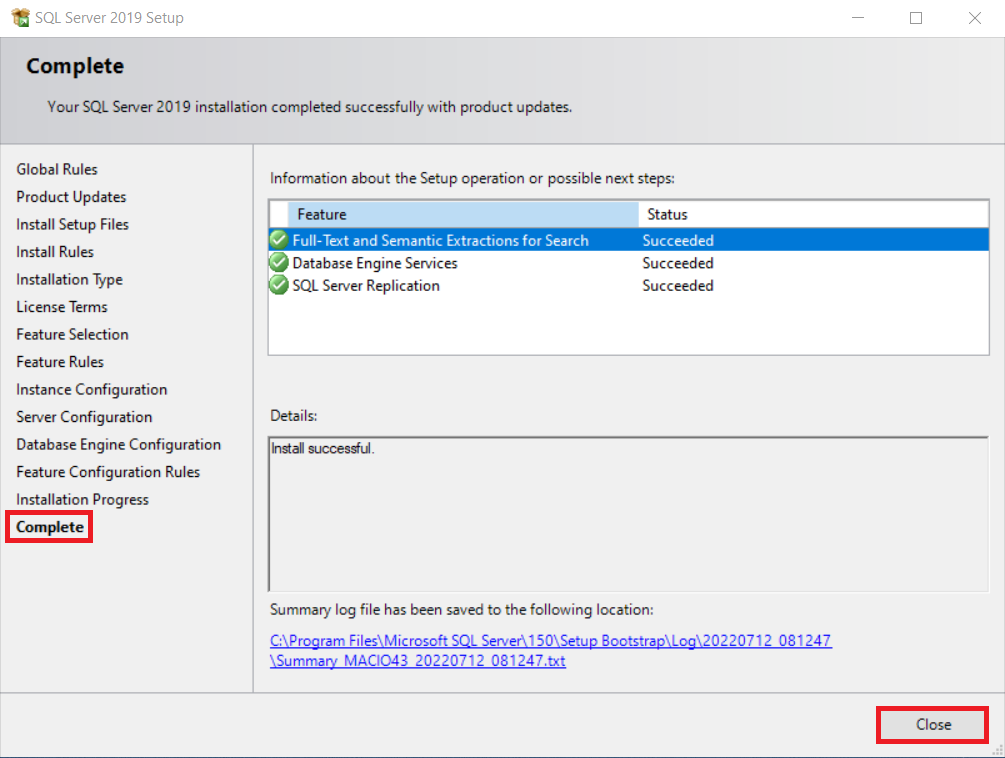This screenshot has height=758, width=1005.
Task: Click the License Terms step
Action: tap(62, 307)
